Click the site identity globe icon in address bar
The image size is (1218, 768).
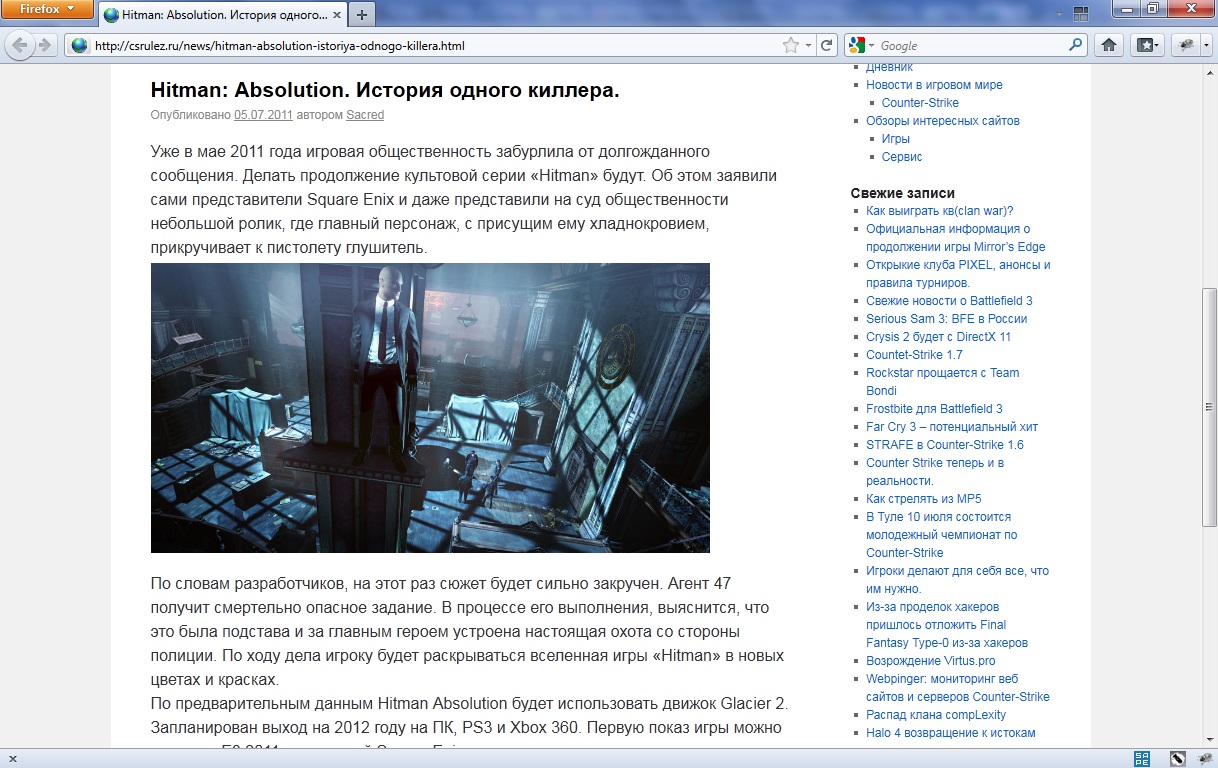(80, 46)
